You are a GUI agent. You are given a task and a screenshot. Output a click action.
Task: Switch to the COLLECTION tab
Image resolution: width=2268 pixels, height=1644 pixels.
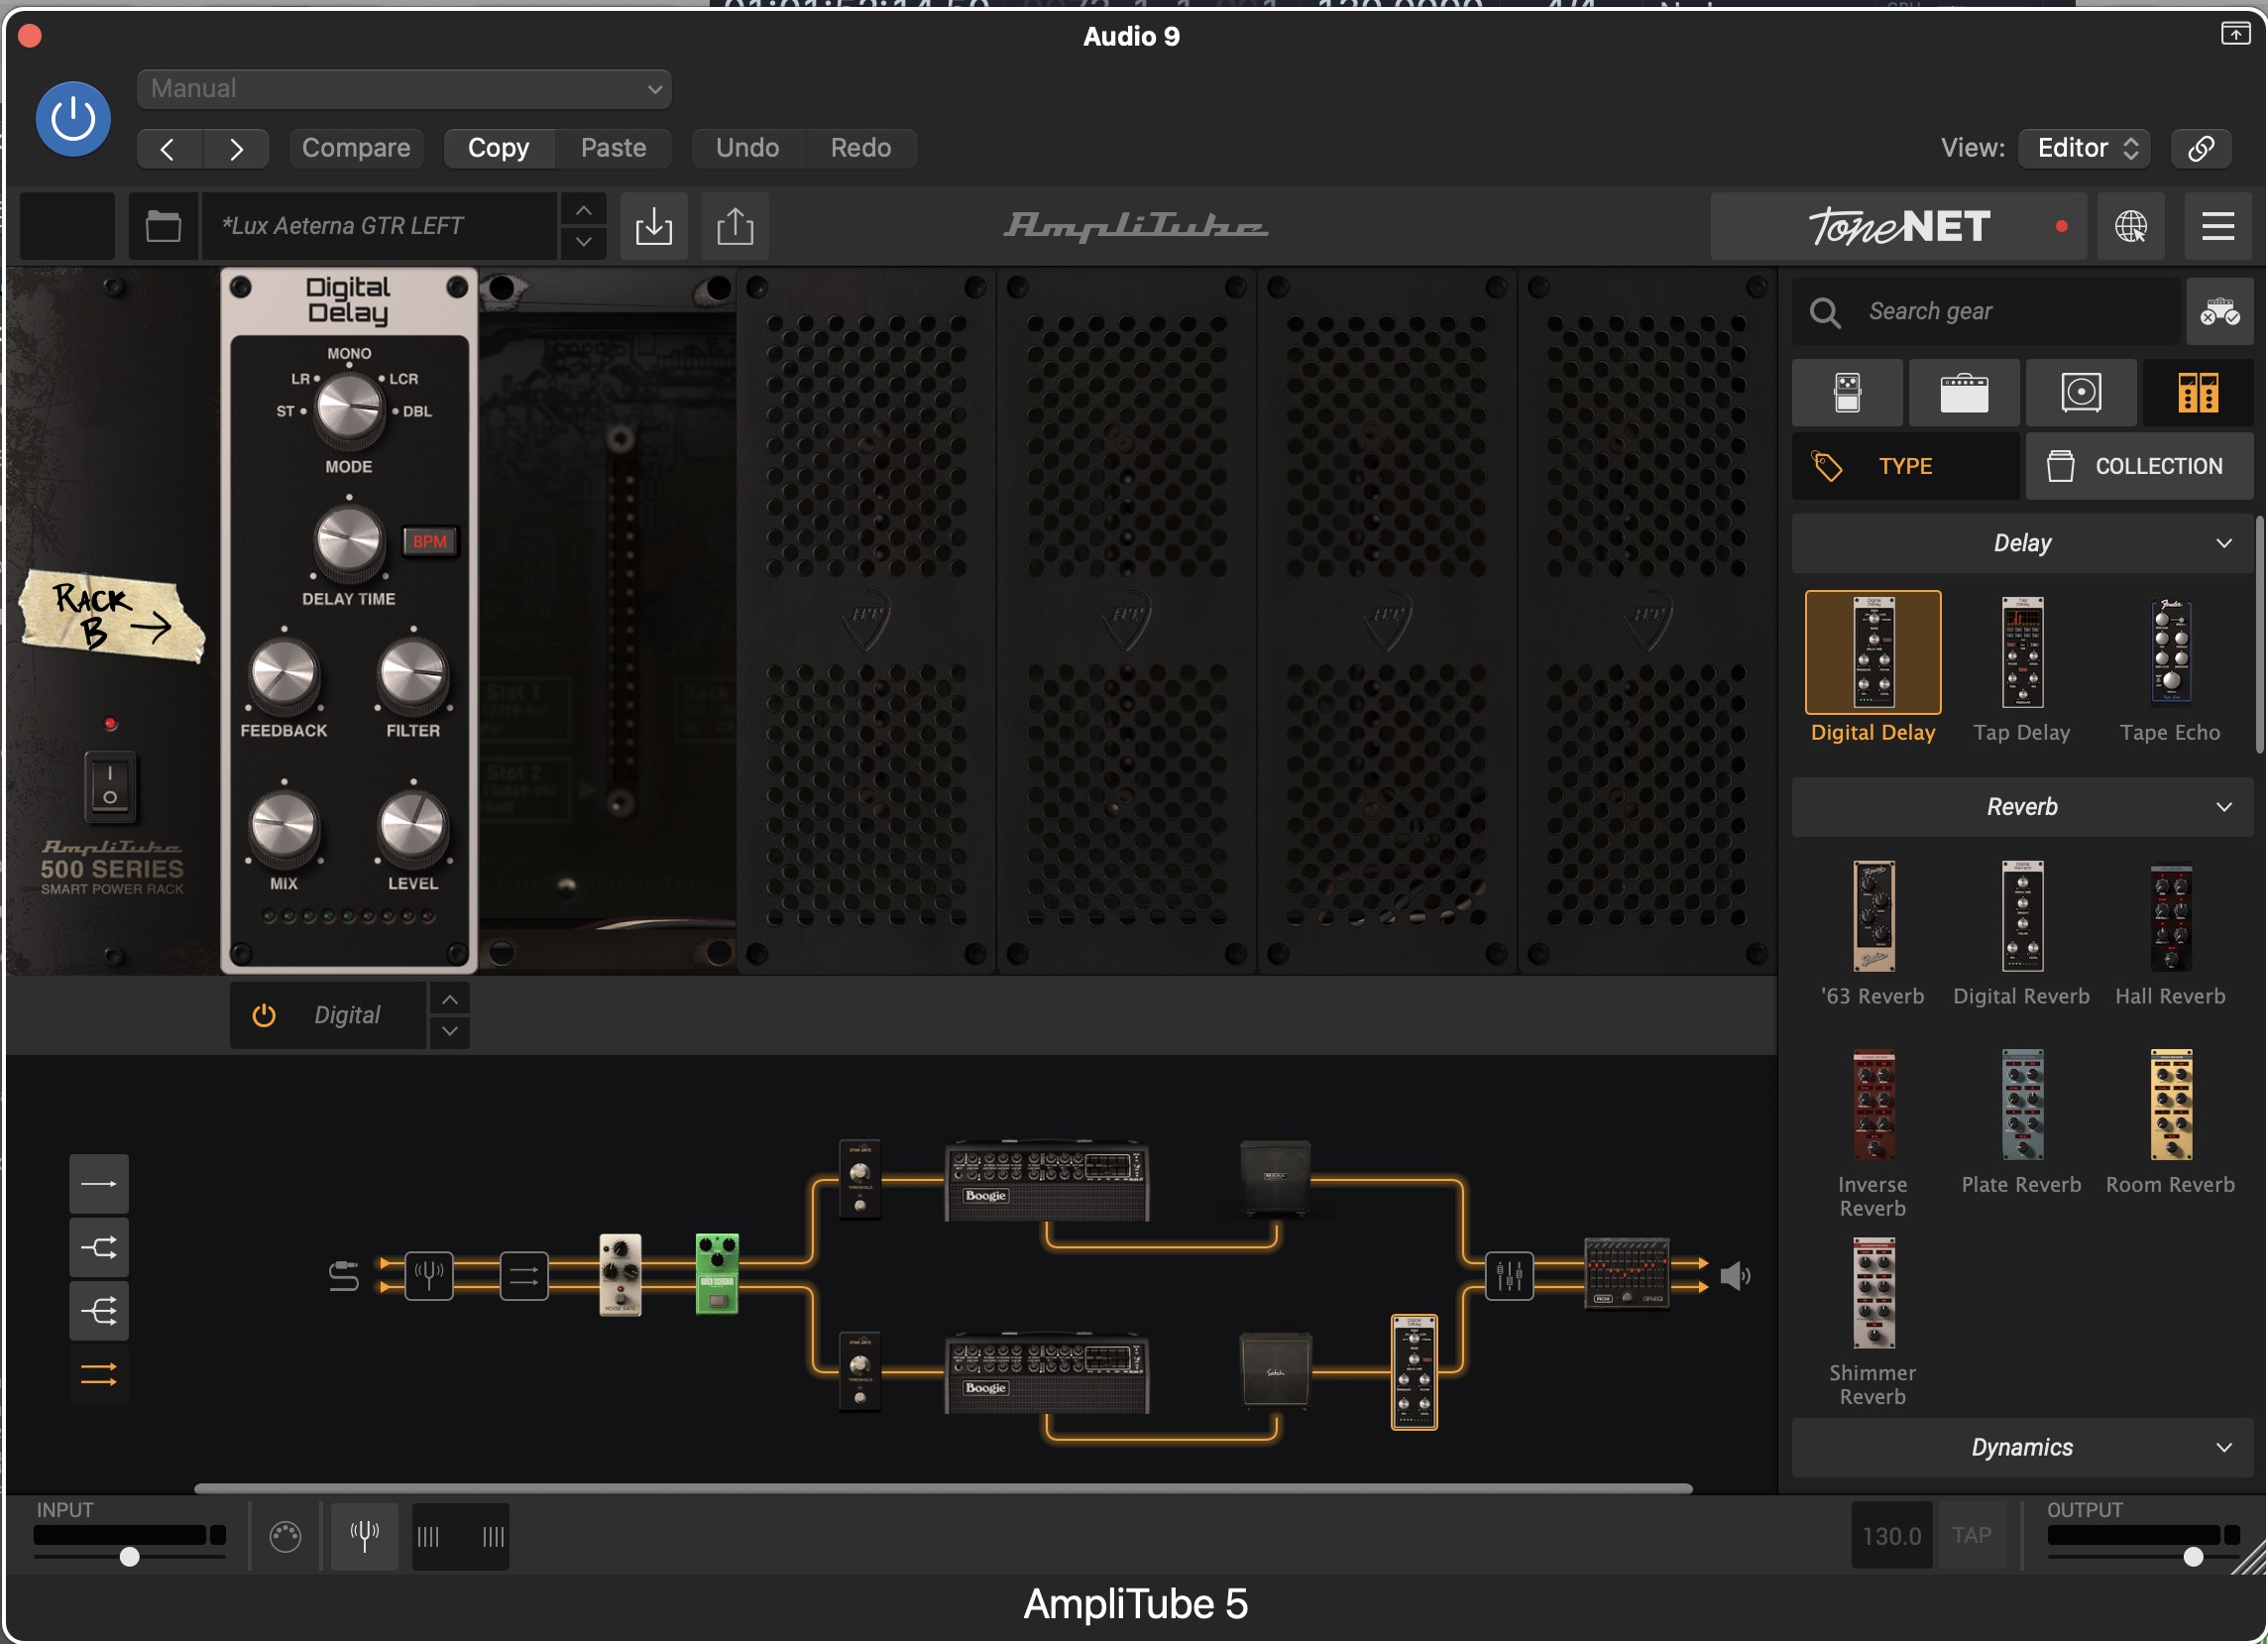click(x=2140, y=466)
